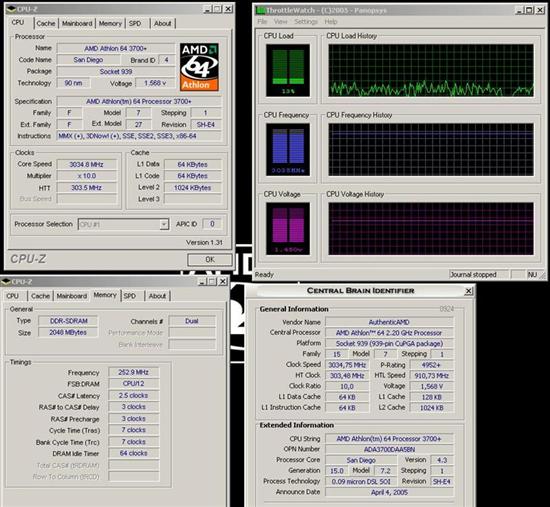Select Mainboard tab in bottom CPU-Z window

pos(72,296)
